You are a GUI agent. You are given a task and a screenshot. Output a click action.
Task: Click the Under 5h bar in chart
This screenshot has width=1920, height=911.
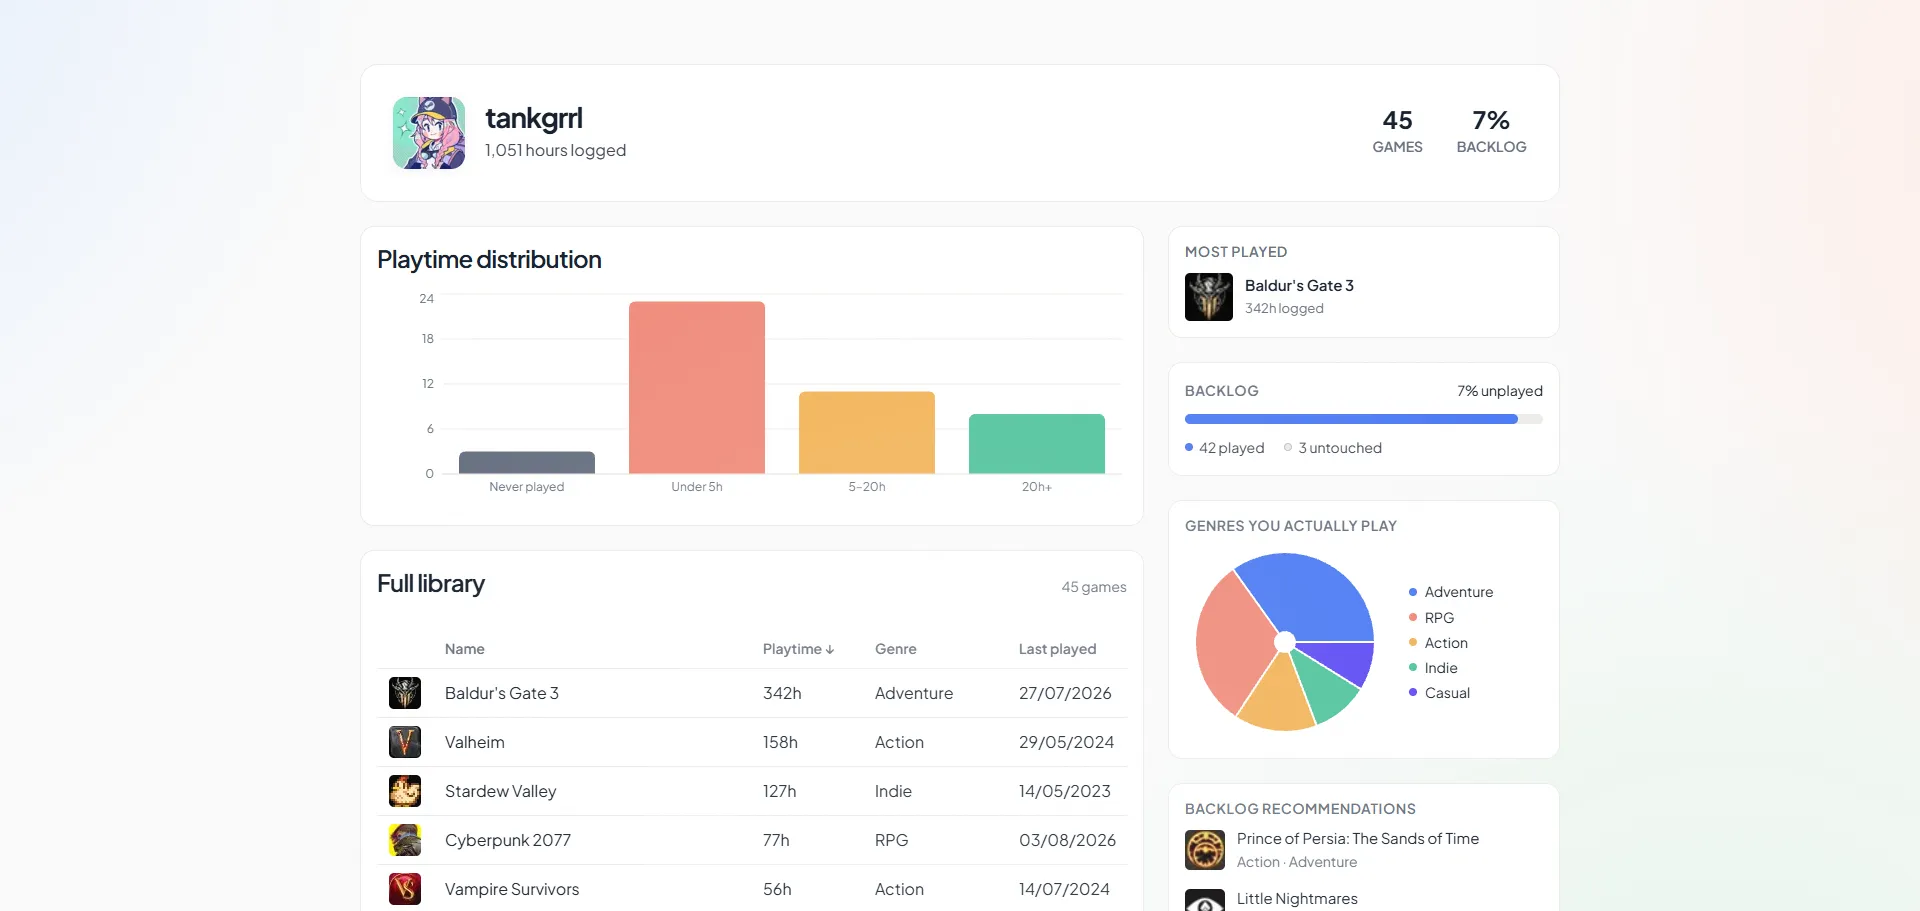pyautogui.click(x=697, y=388)
